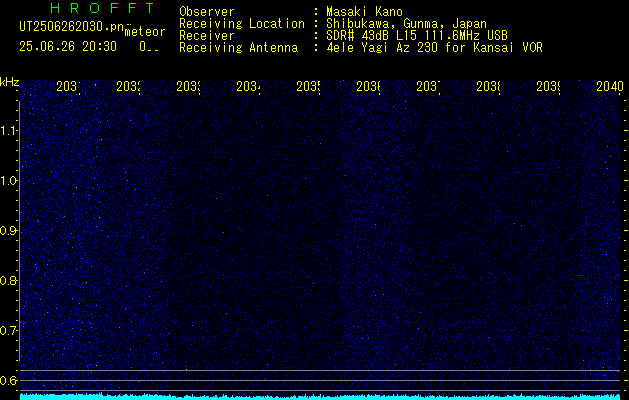
Task: Click the 2040 time marker
Action: point(610,86)
